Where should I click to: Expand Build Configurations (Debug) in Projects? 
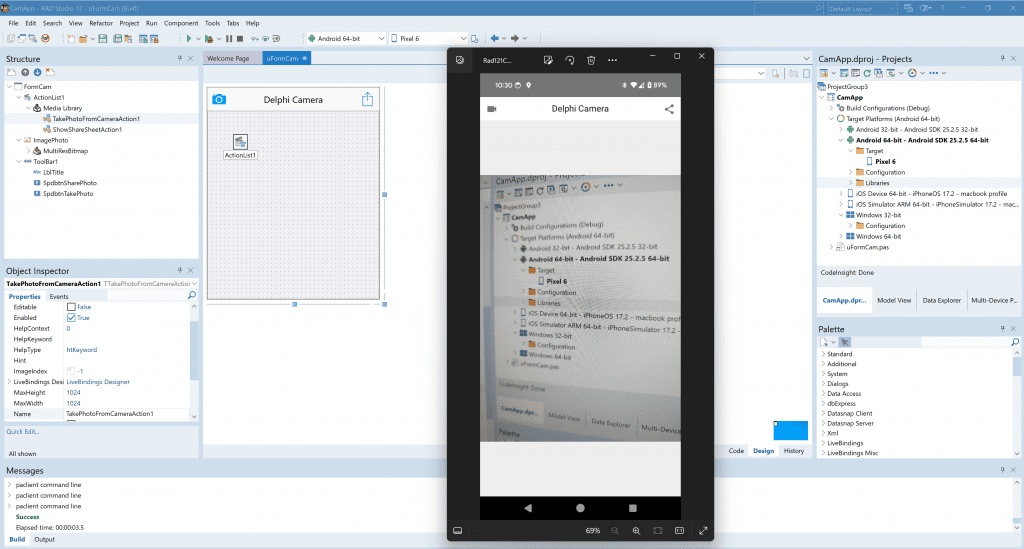[x=831, y=108]
